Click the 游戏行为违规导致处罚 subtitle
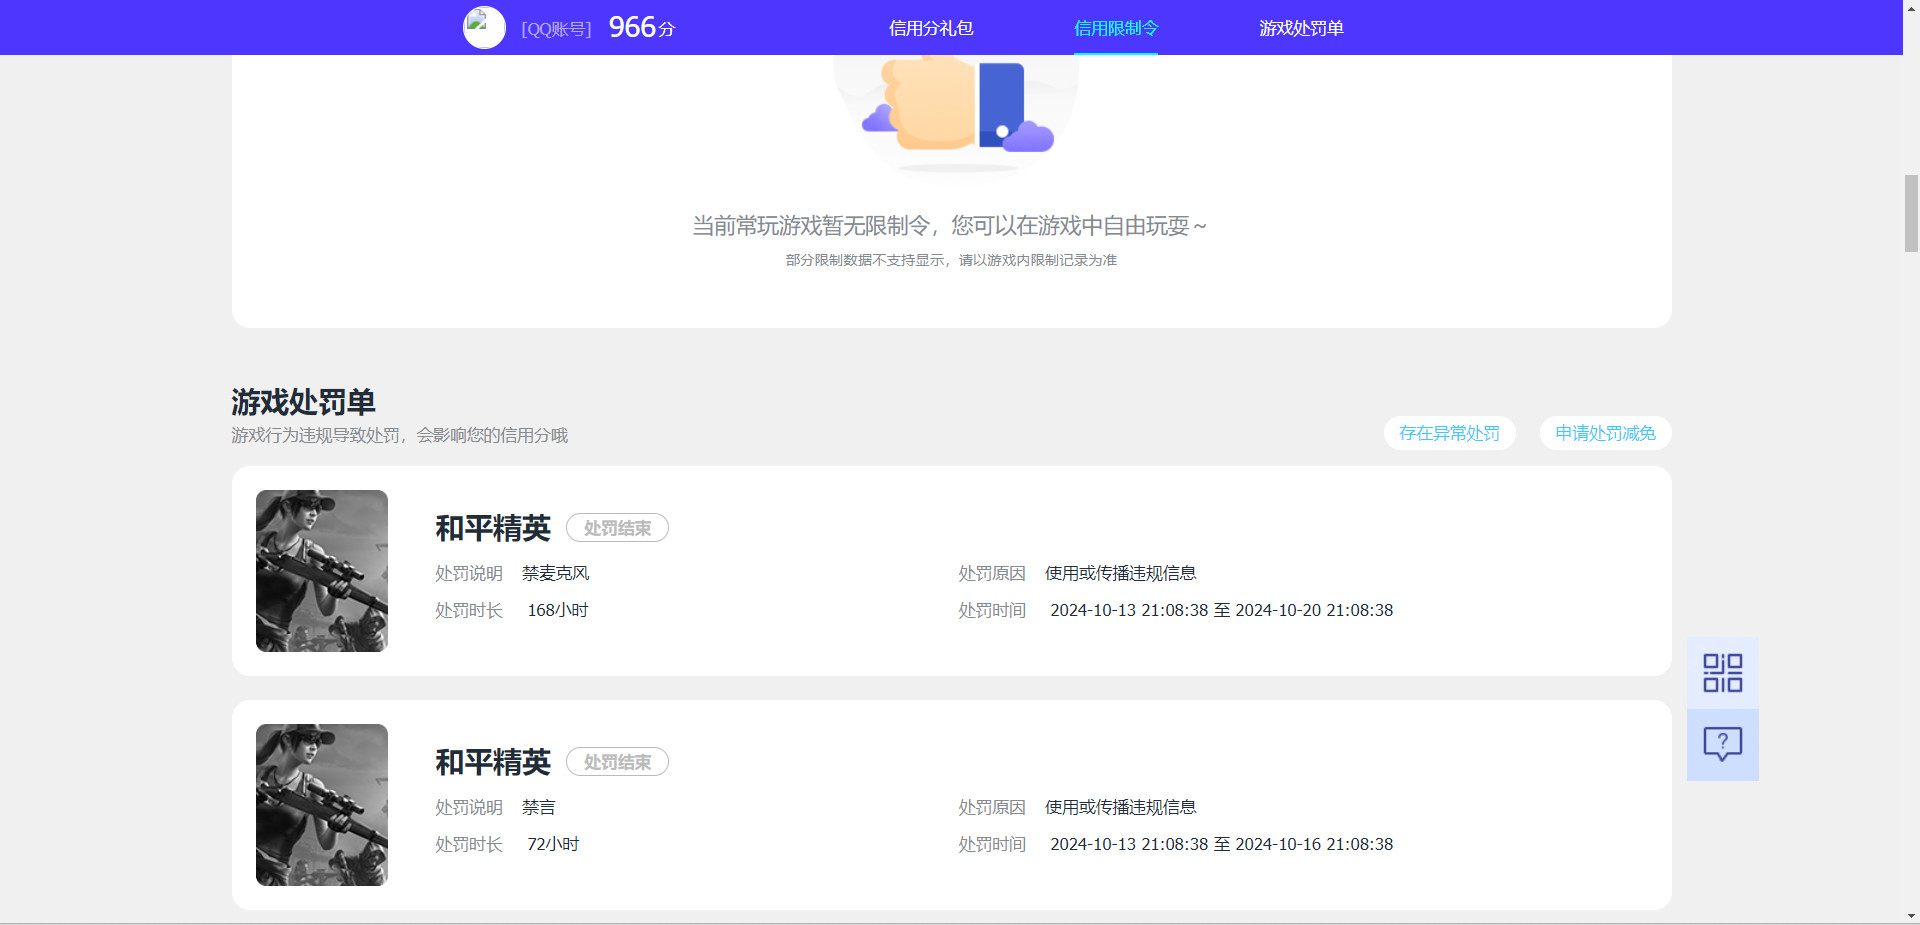The width and height of the screenshot is (1920, 925). [399, 435]
